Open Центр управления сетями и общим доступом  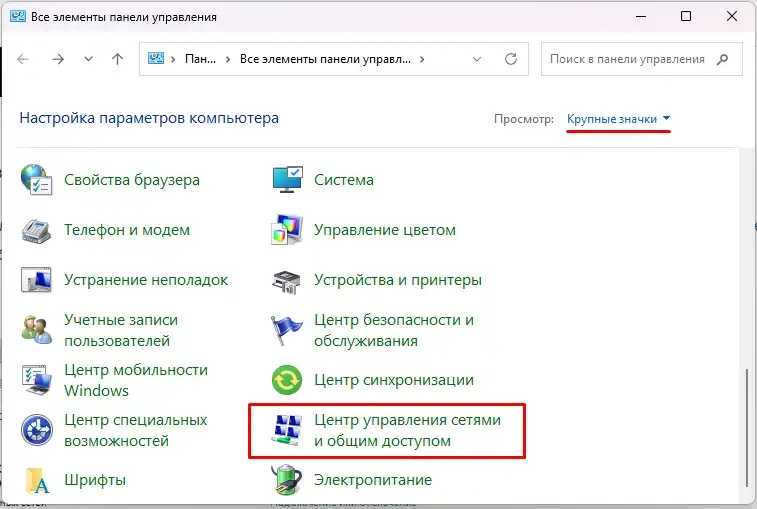coord(407,430)
